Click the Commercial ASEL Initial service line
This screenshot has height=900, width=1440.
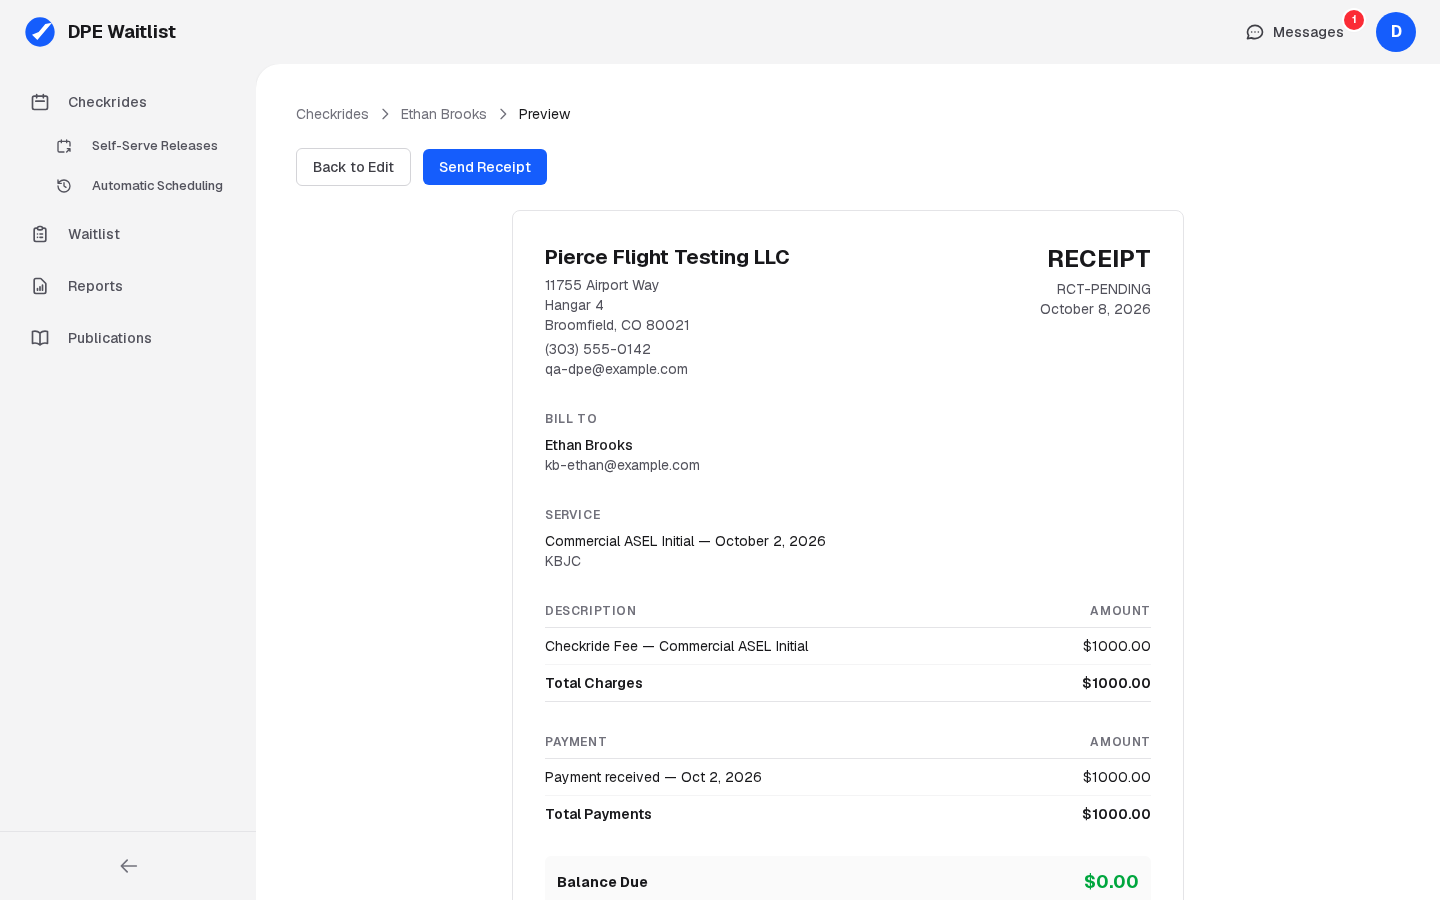[685, 541]
